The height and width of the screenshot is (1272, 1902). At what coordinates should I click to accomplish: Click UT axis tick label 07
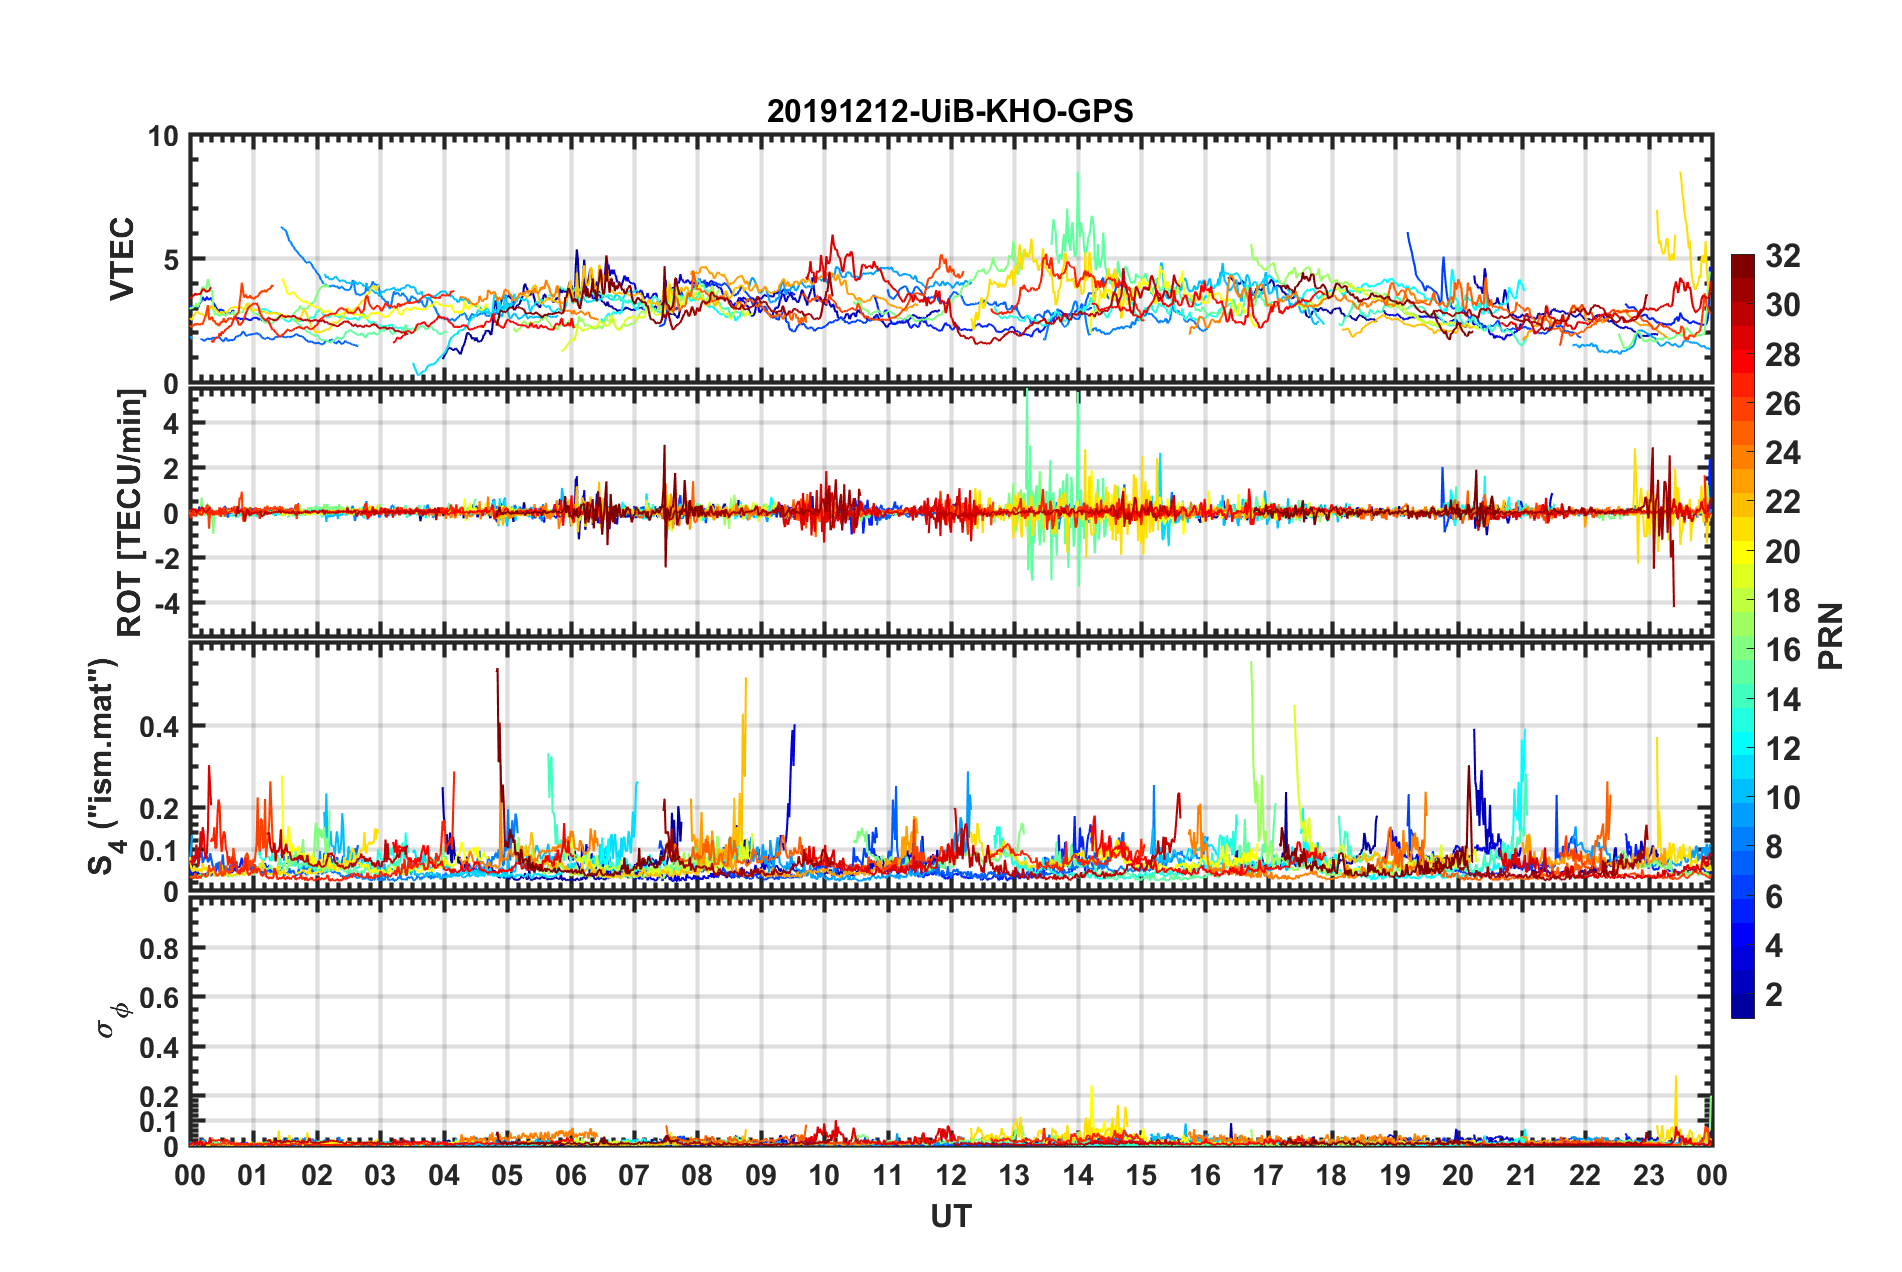click(x=634, y=1175)
